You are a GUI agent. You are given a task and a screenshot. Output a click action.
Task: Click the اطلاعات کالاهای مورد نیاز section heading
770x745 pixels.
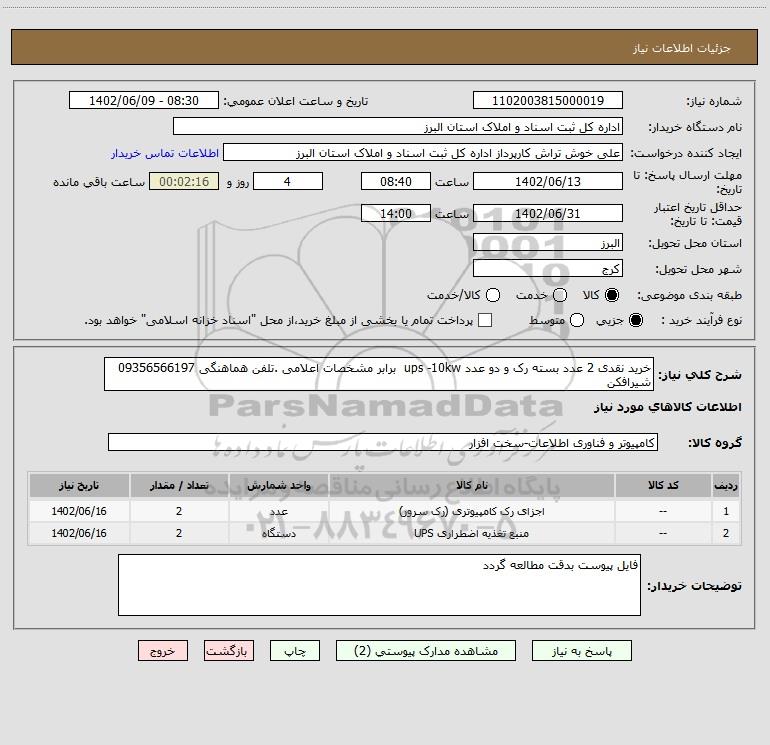click(667, 407)
